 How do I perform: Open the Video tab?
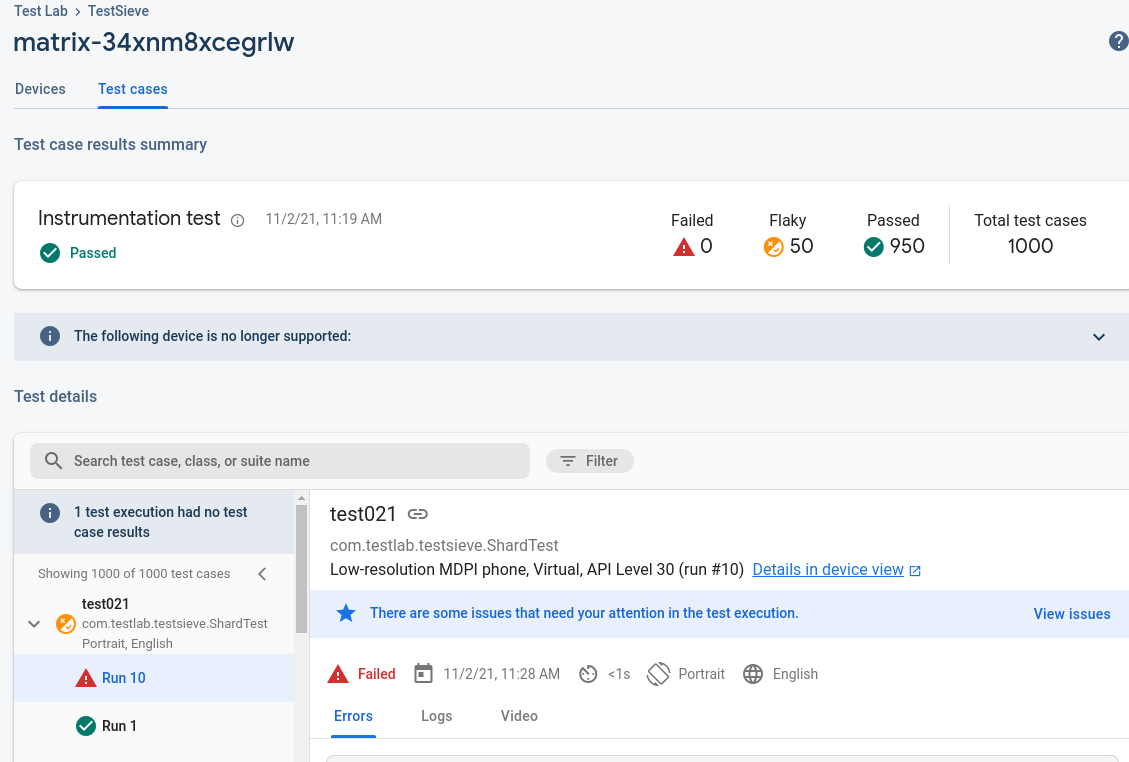point(519,716)
